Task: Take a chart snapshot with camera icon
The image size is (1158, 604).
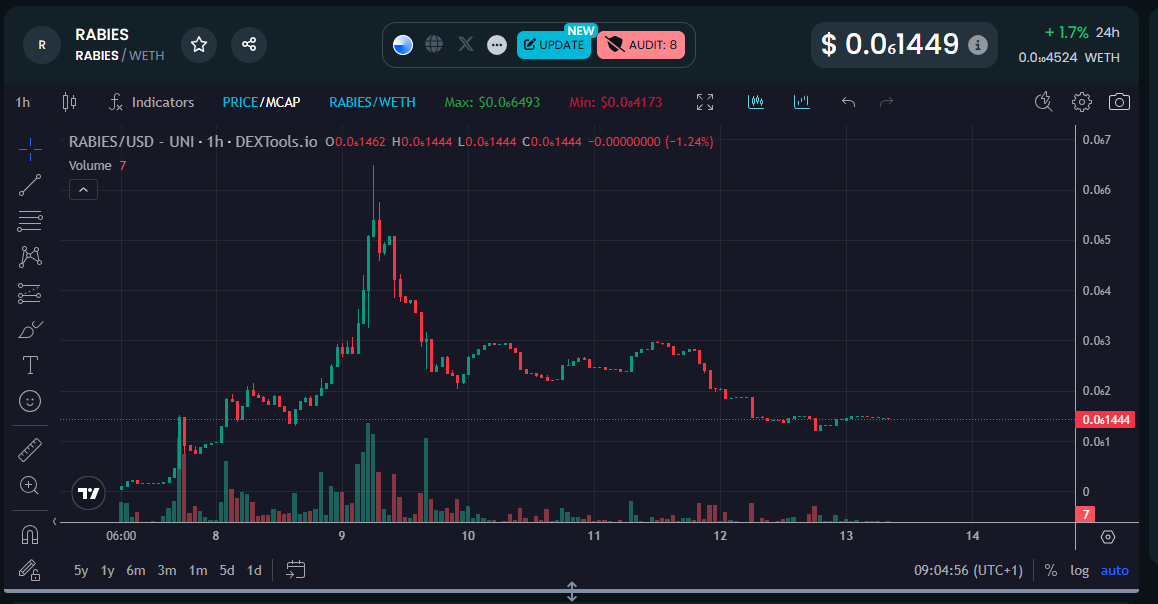Action: (x=1120, y=102)
